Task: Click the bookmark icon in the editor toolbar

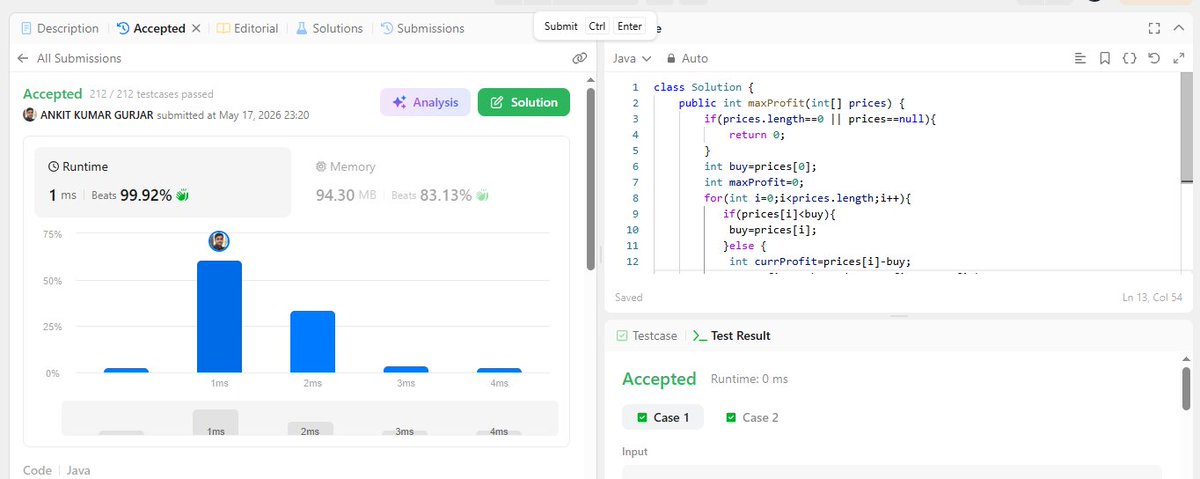Action: tap(1105, 59)
